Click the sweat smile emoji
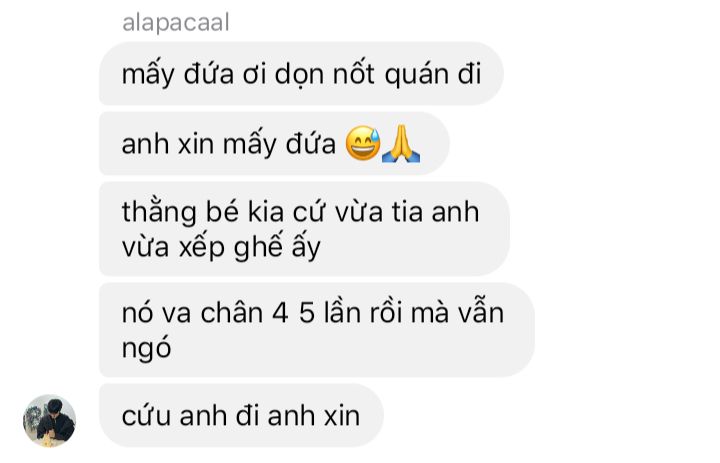The width and height of the screenshot is (720, 463). pyautogui.click(x=363, y=143)
